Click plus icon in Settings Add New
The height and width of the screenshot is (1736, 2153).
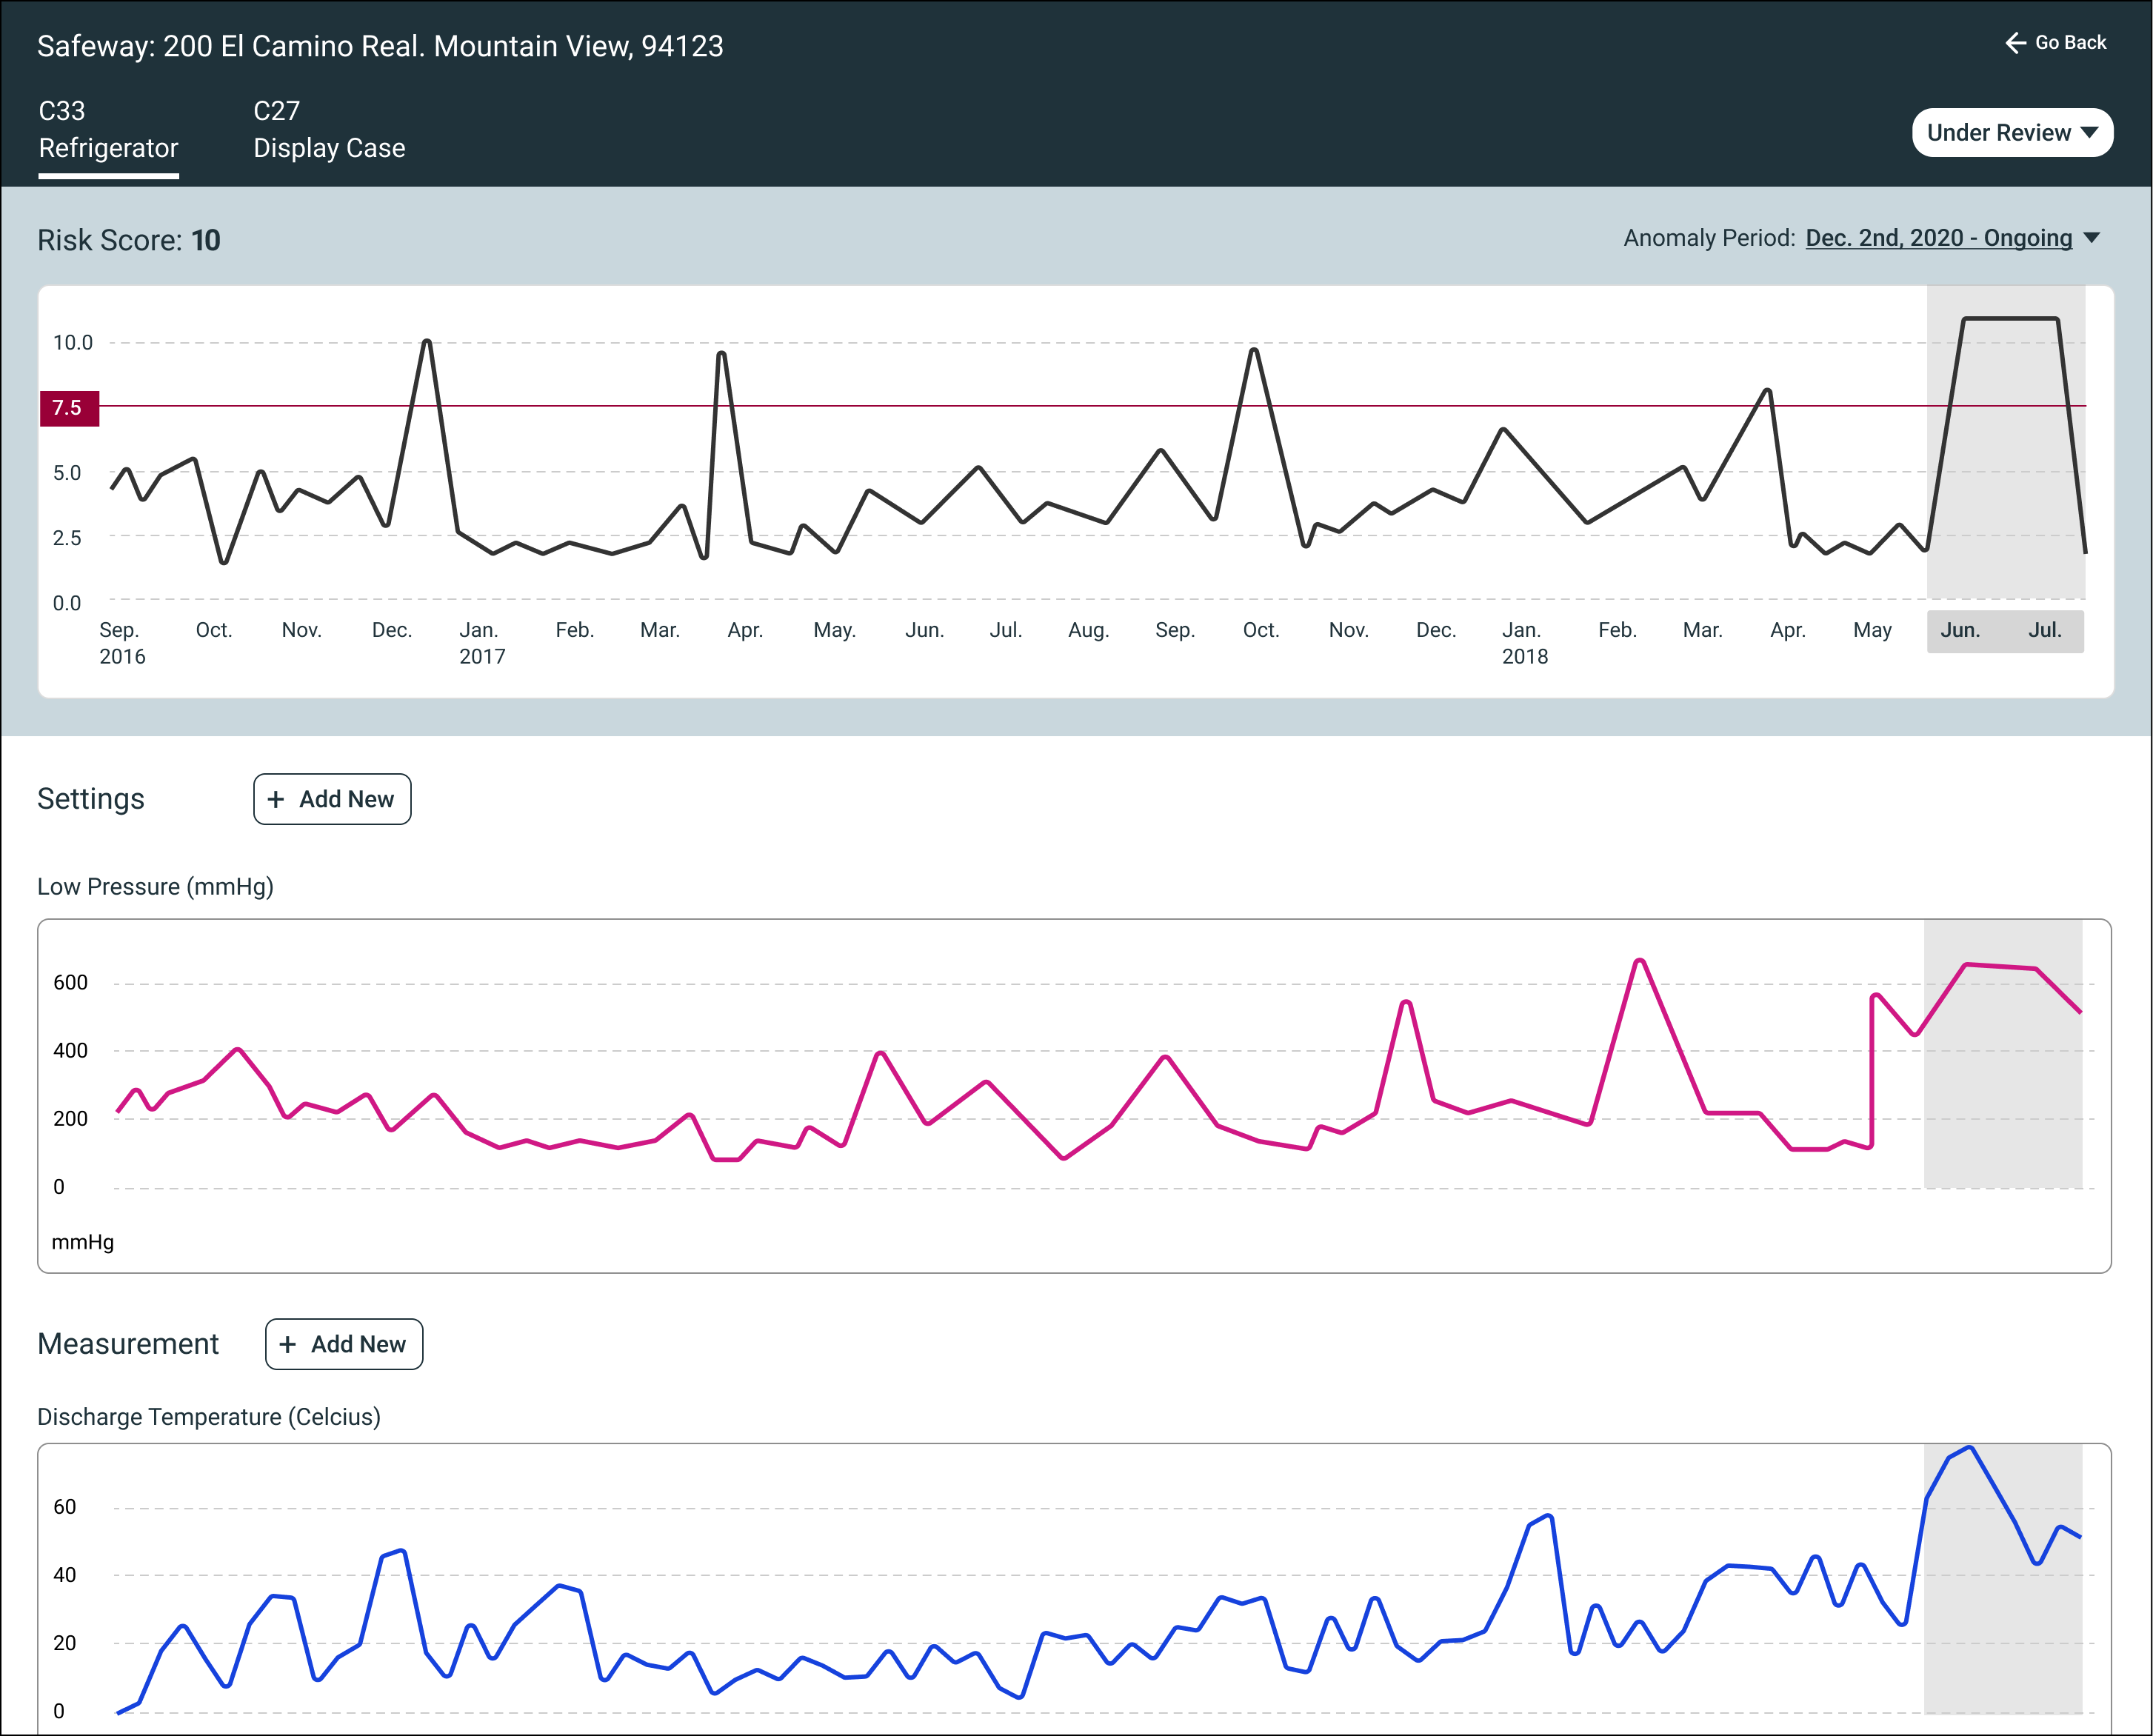point(276,799)
